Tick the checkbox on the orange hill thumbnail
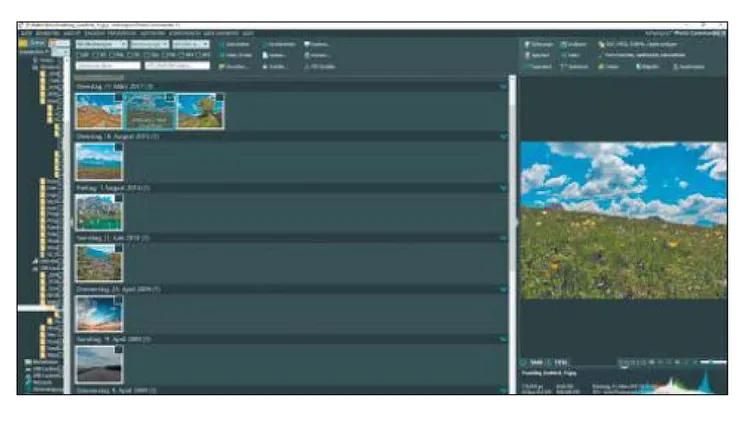The width and height of the screenshot is (750, 421). coord(118,98)
